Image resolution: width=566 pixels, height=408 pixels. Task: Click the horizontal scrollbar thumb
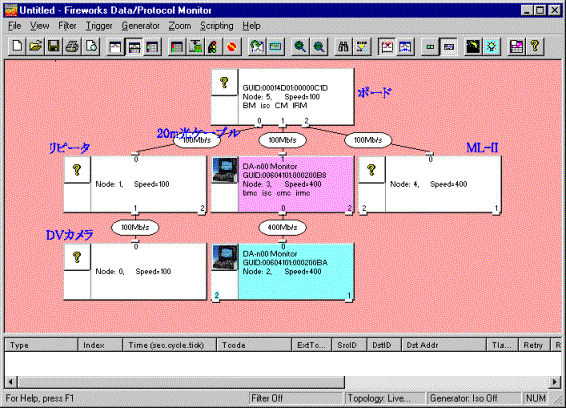pos(181,382)
